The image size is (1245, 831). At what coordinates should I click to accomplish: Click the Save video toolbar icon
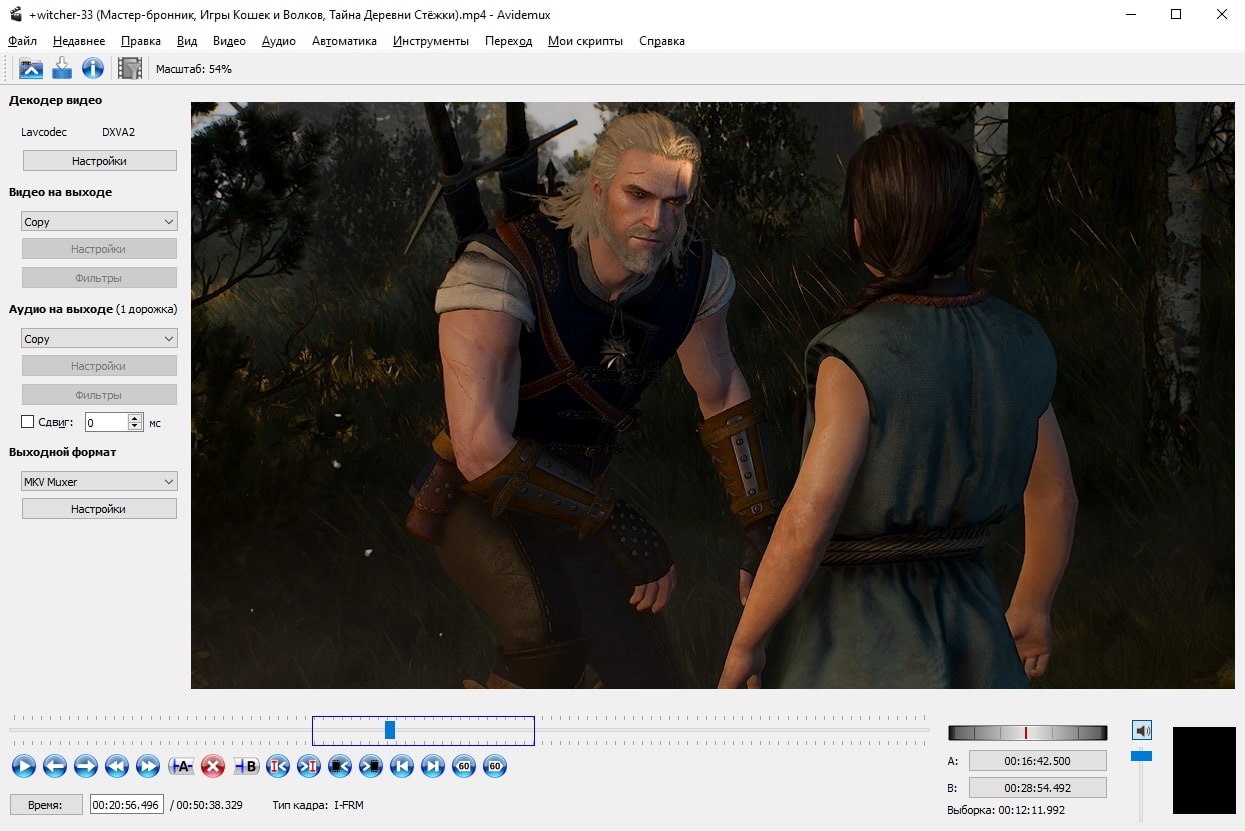62,68
